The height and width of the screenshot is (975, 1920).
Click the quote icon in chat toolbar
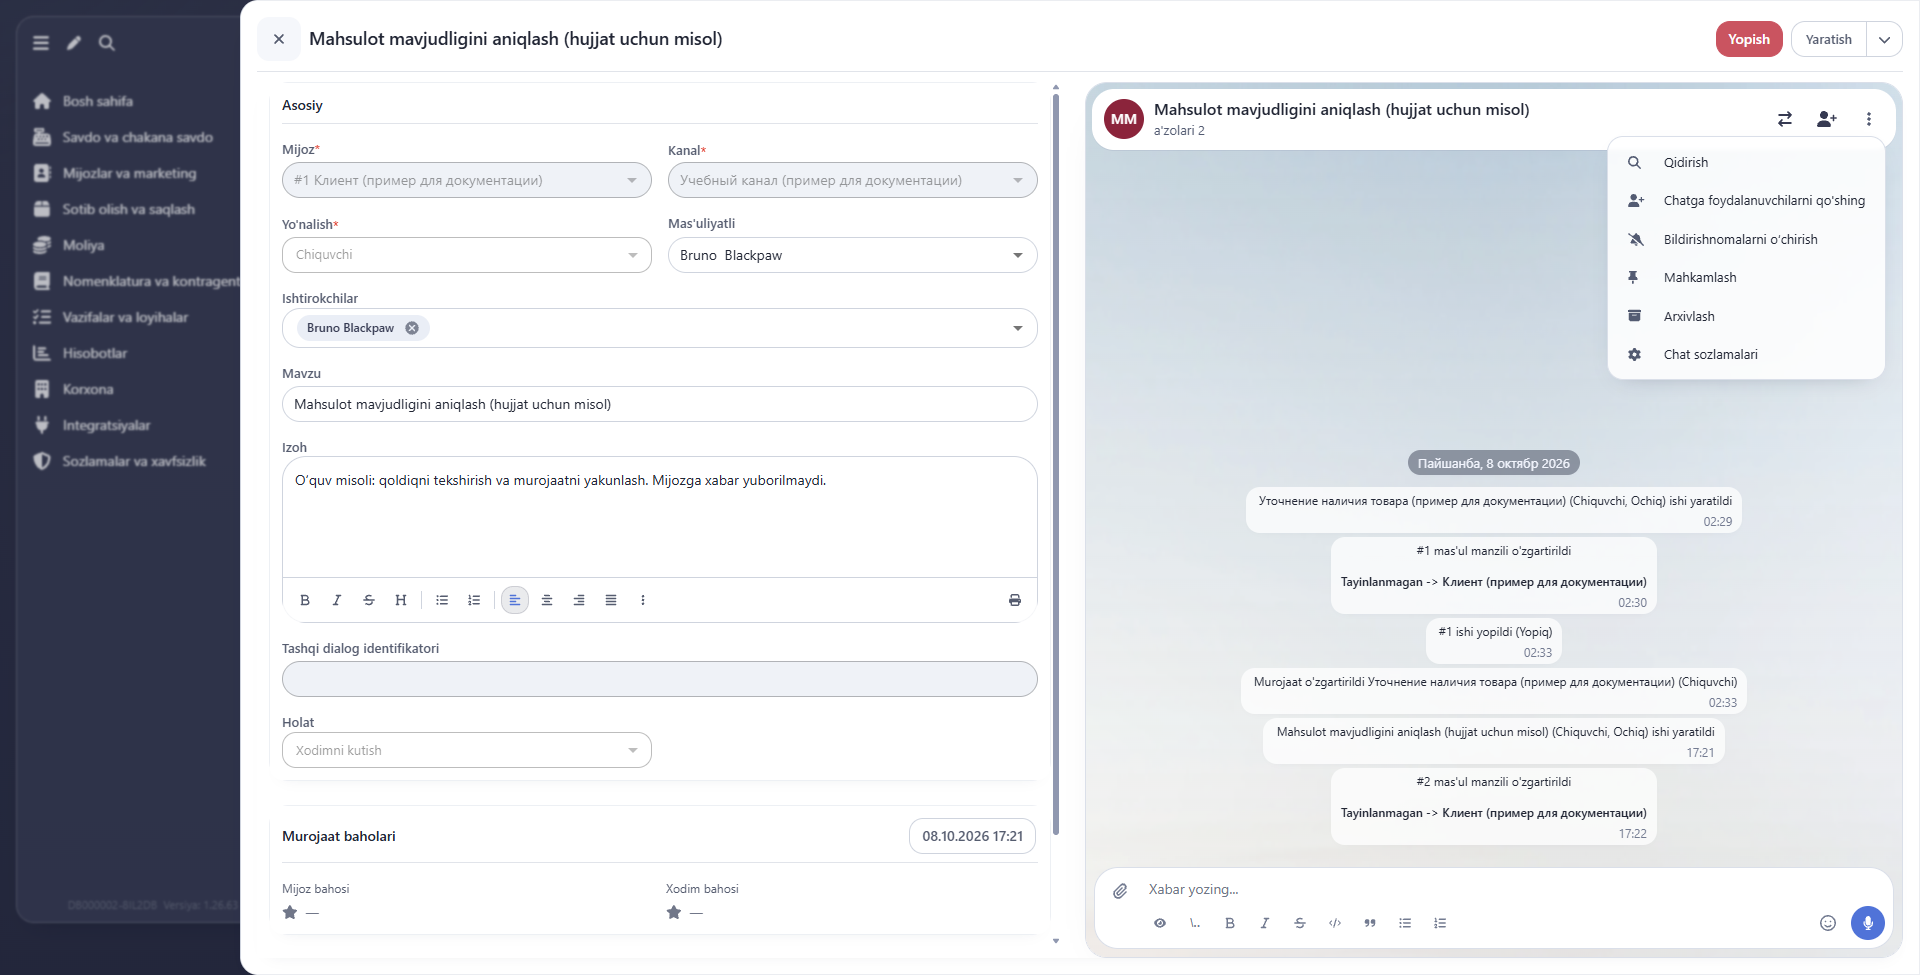(1370, 923)
